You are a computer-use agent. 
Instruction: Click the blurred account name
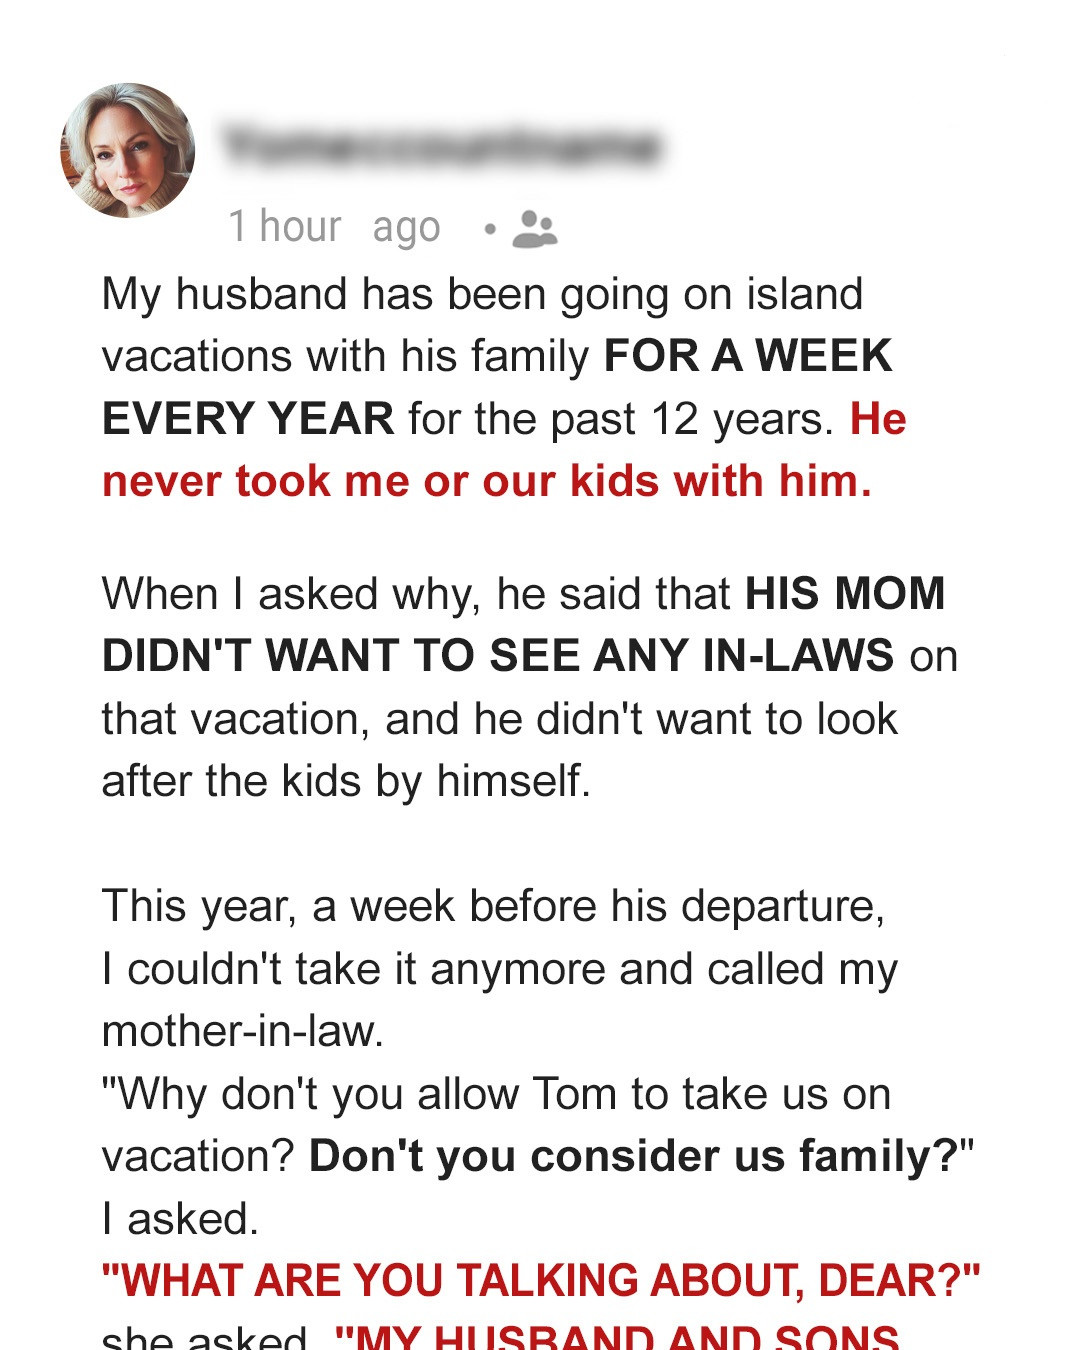pyautogui.click(x=442, y=146)
